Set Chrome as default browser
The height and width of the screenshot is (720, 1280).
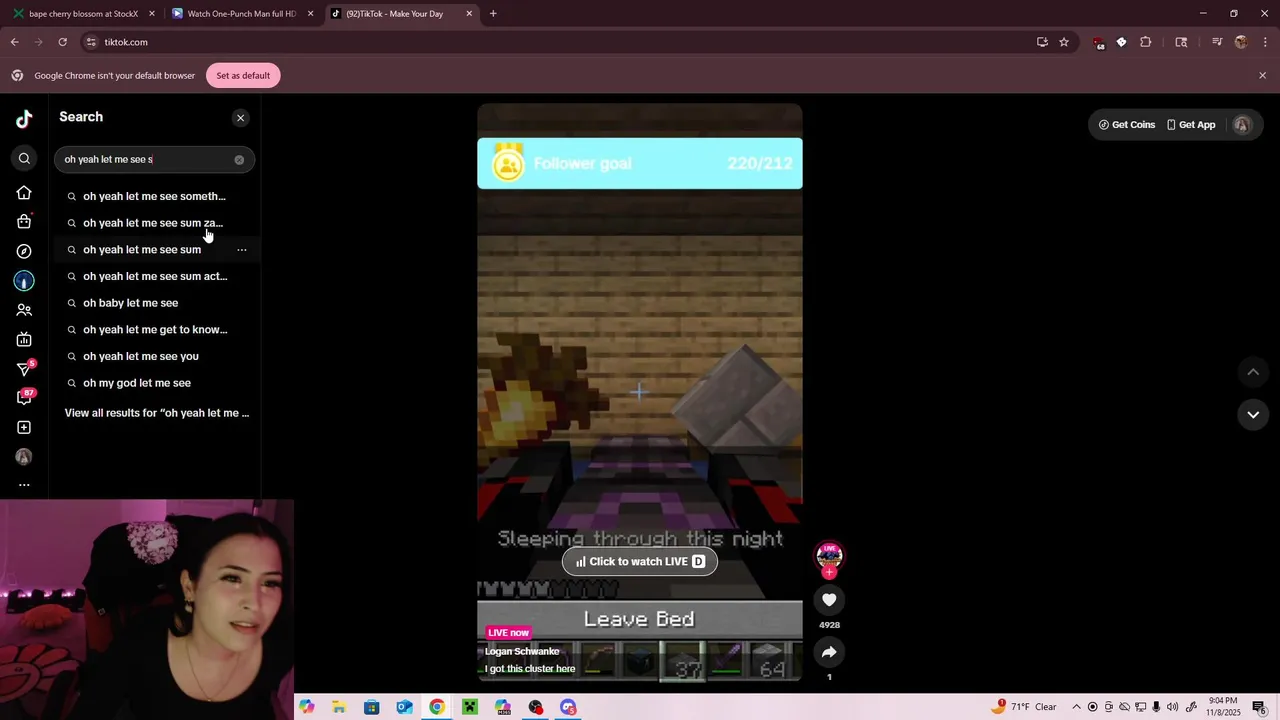click(243, 76)
